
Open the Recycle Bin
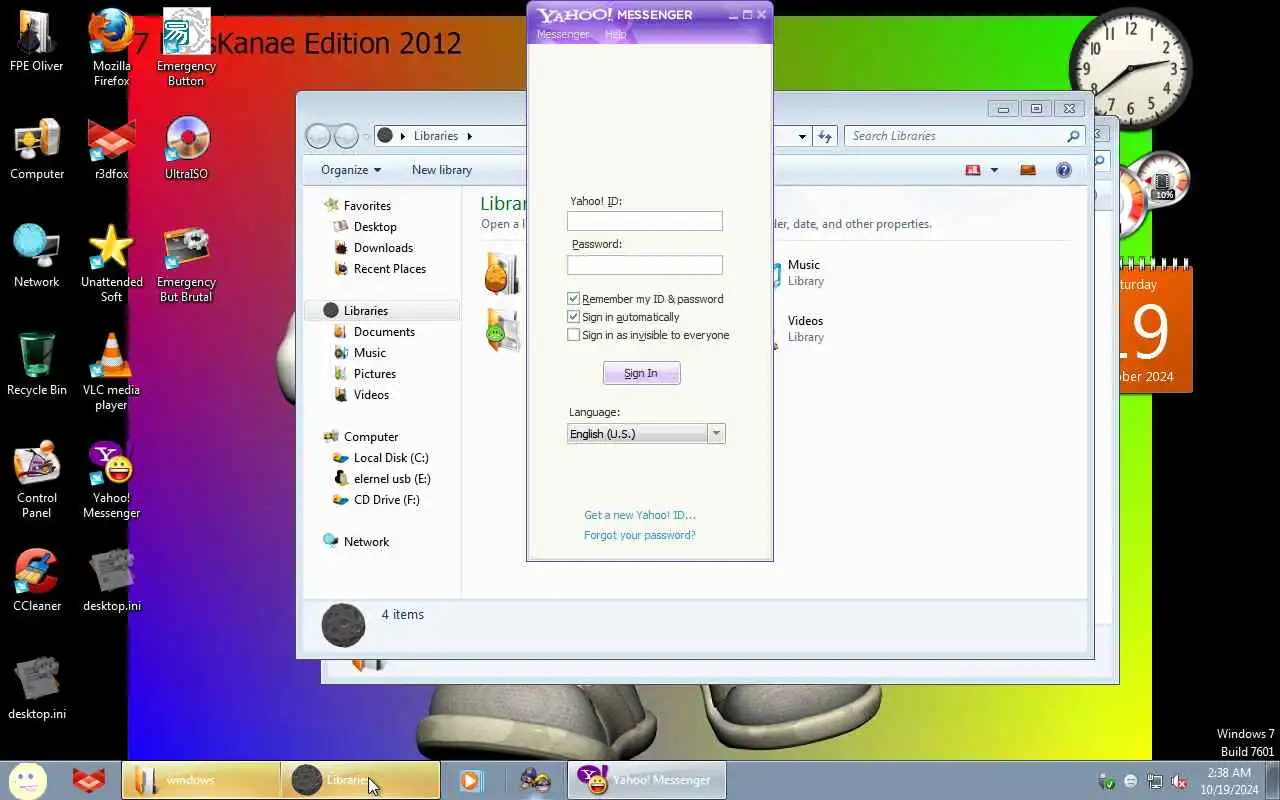tap(37, 366)
